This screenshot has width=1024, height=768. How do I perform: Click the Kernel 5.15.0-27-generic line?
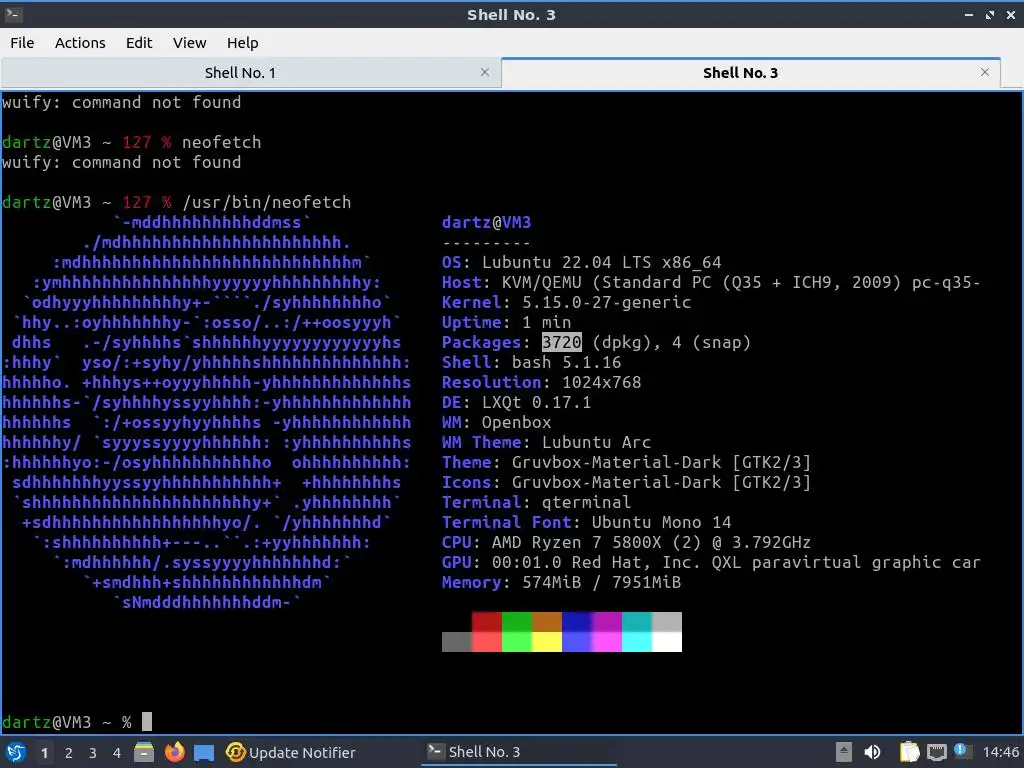point(566,302)
